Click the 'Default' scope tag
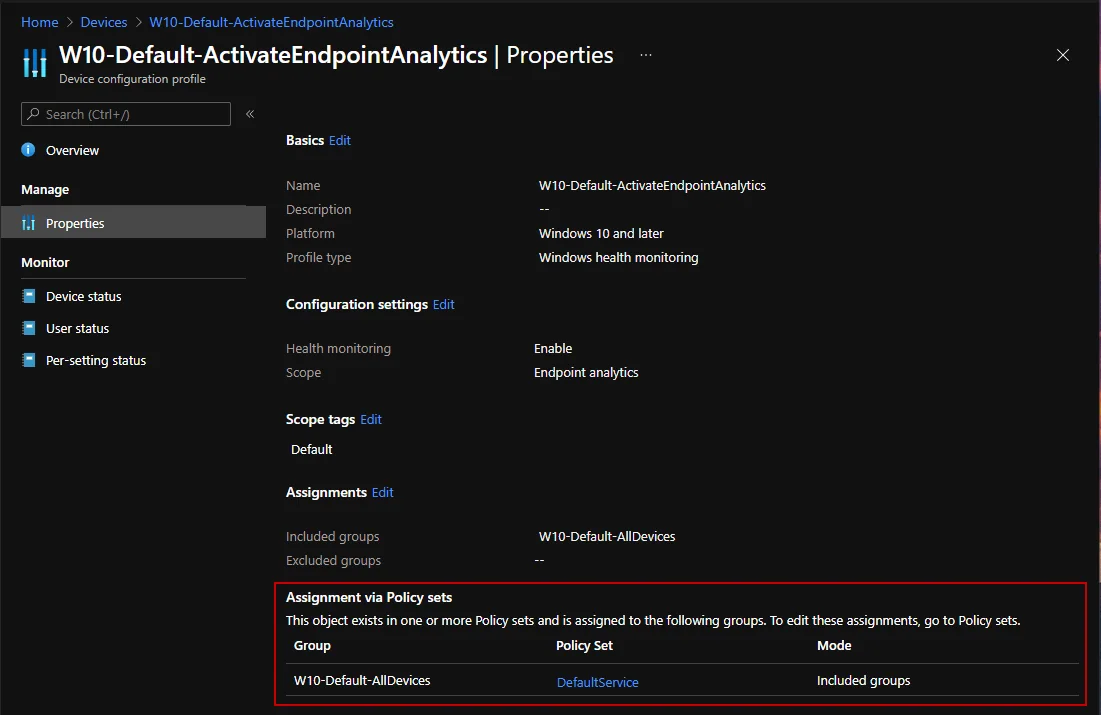Image resolution: width=1101 pixels, height=715 pixels. (311, 450)
